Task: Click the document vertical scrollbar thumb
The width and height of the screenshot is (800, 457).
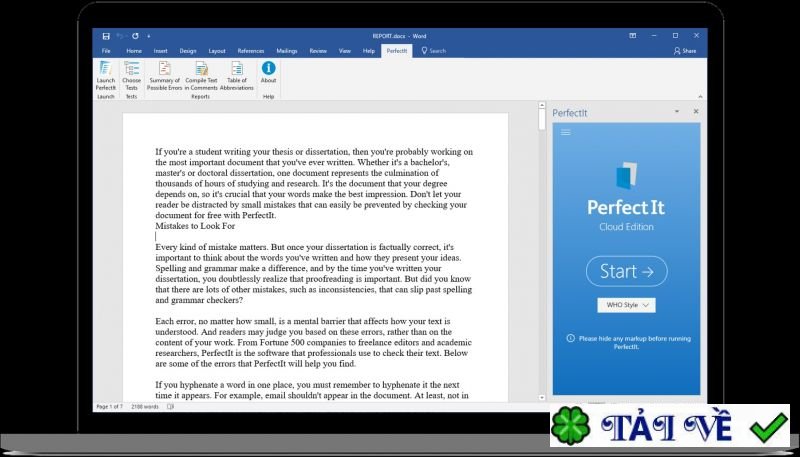Action: 542,120
